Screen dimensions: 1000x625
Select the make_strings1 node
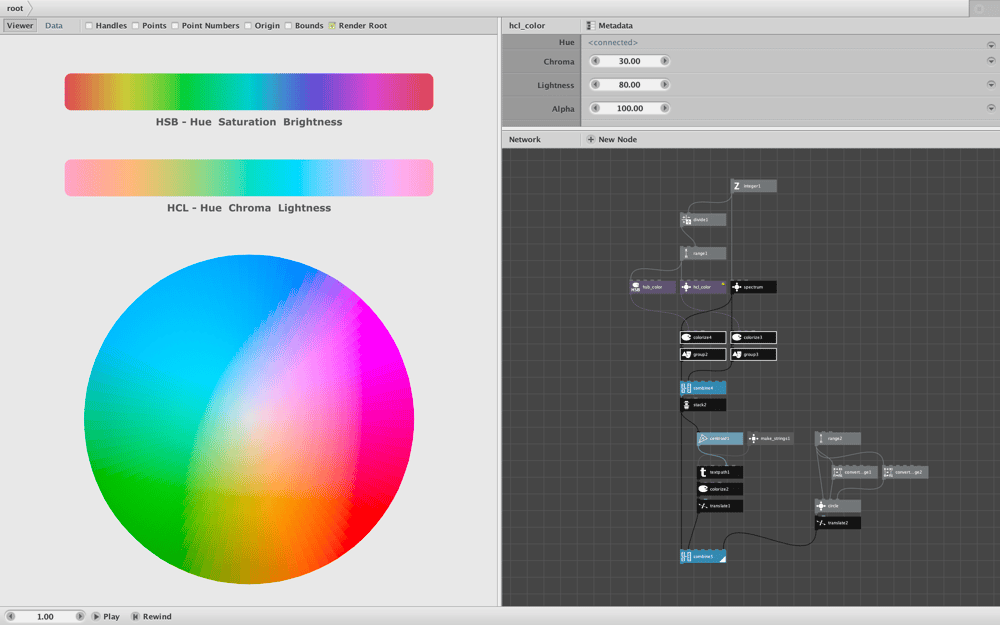tap(770, 439)
